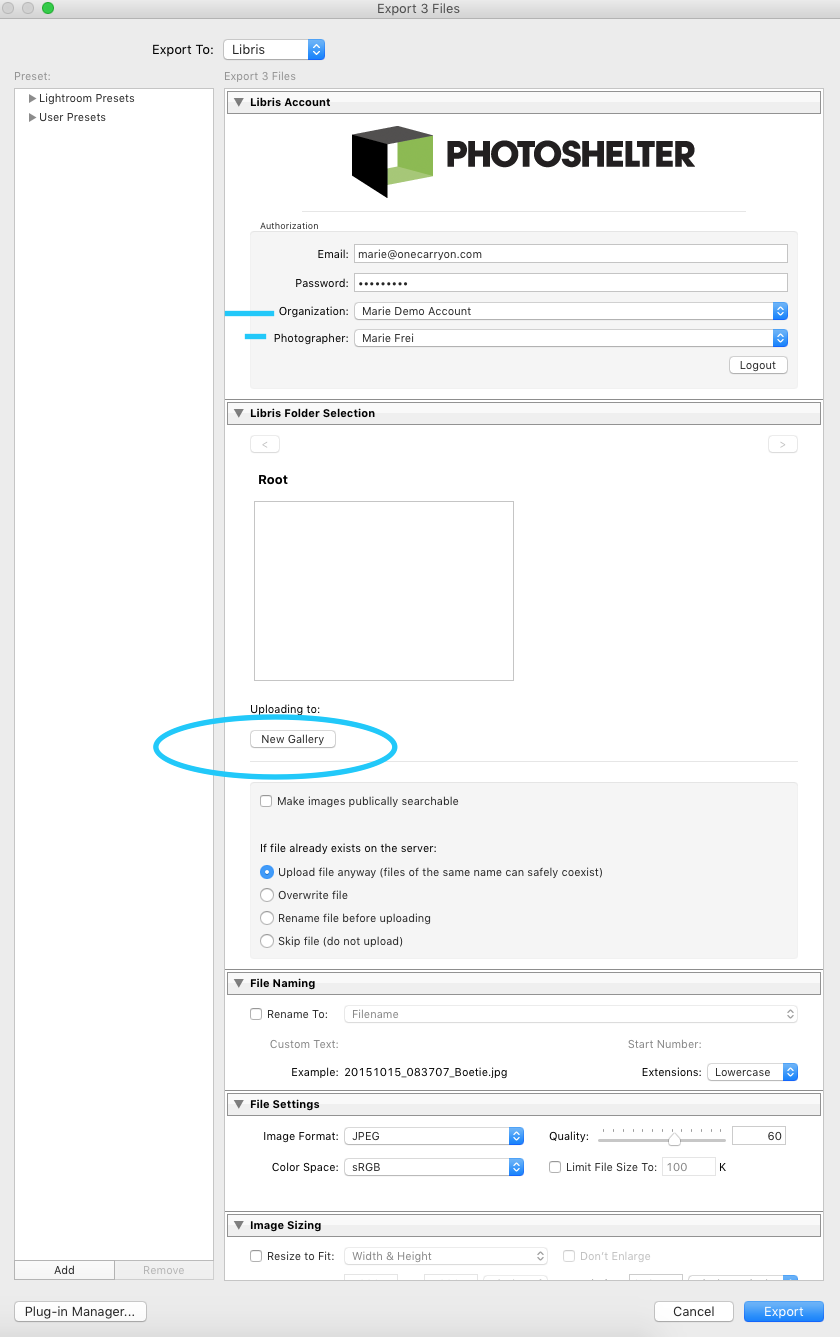Expand the User Presets tree item
This screenshot has height=1337, width=840.
coord(33,117)
